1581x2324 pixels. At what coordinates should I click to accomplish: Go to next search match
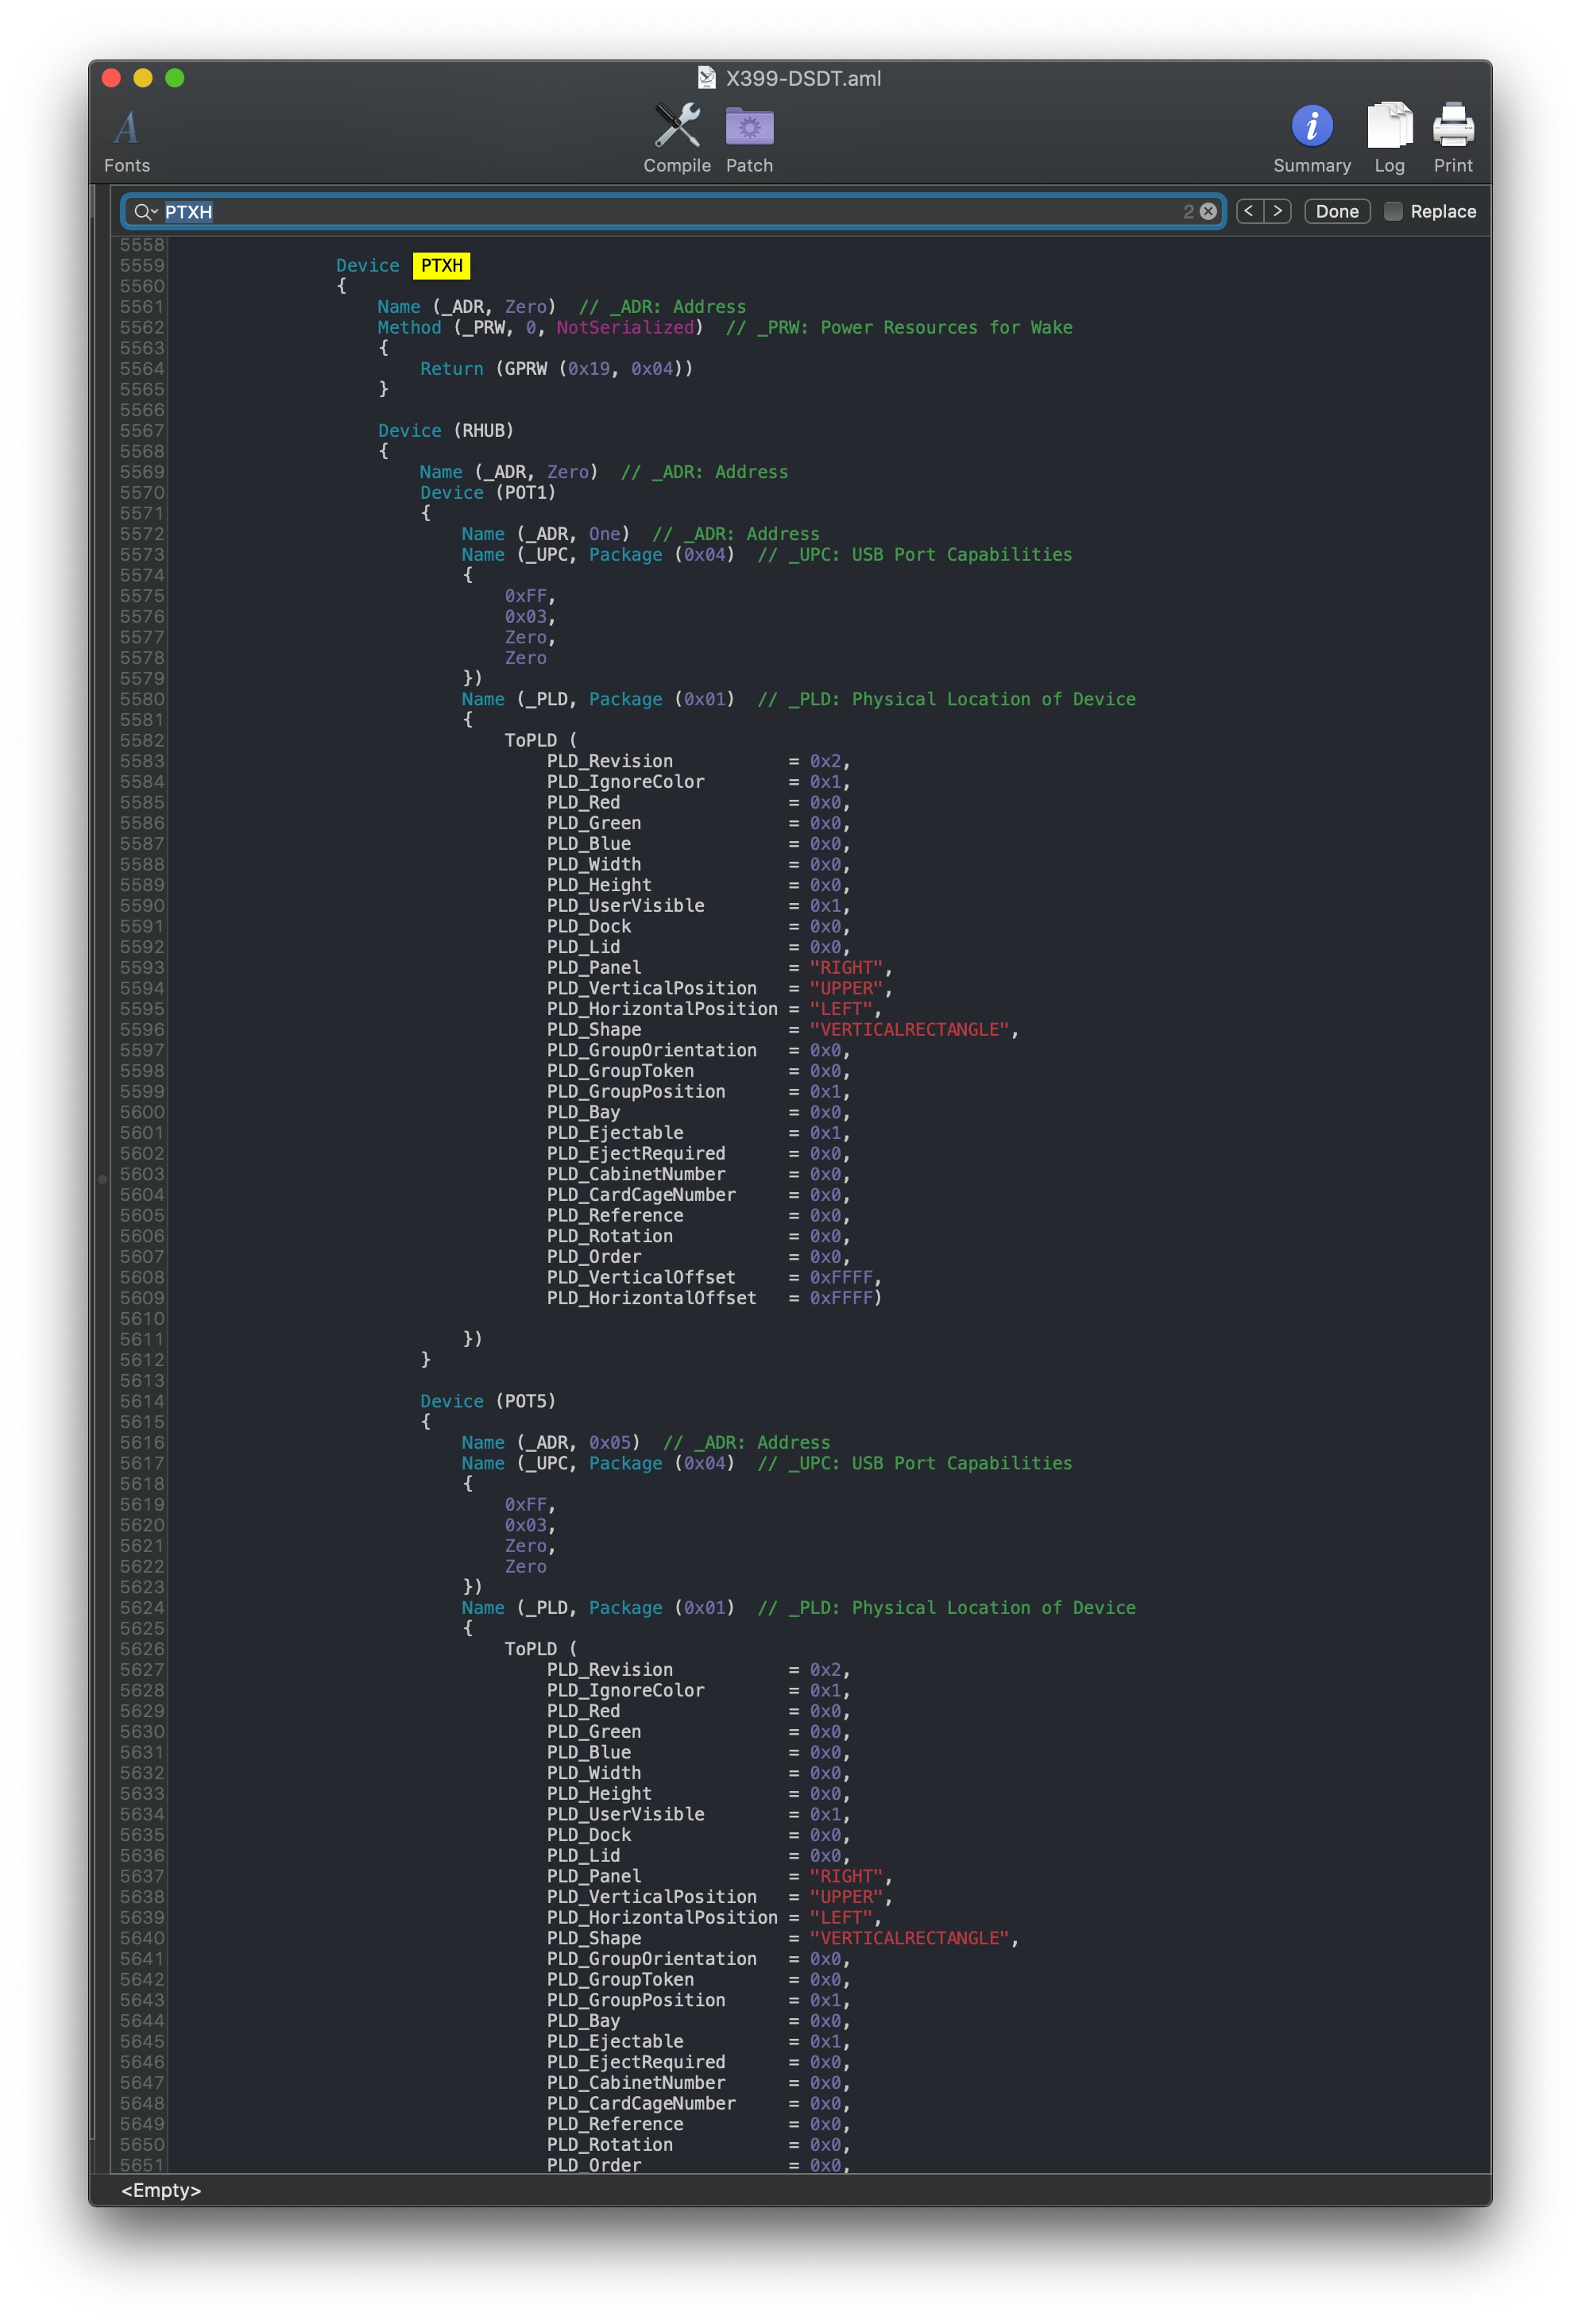click(x=1277, y=212)
